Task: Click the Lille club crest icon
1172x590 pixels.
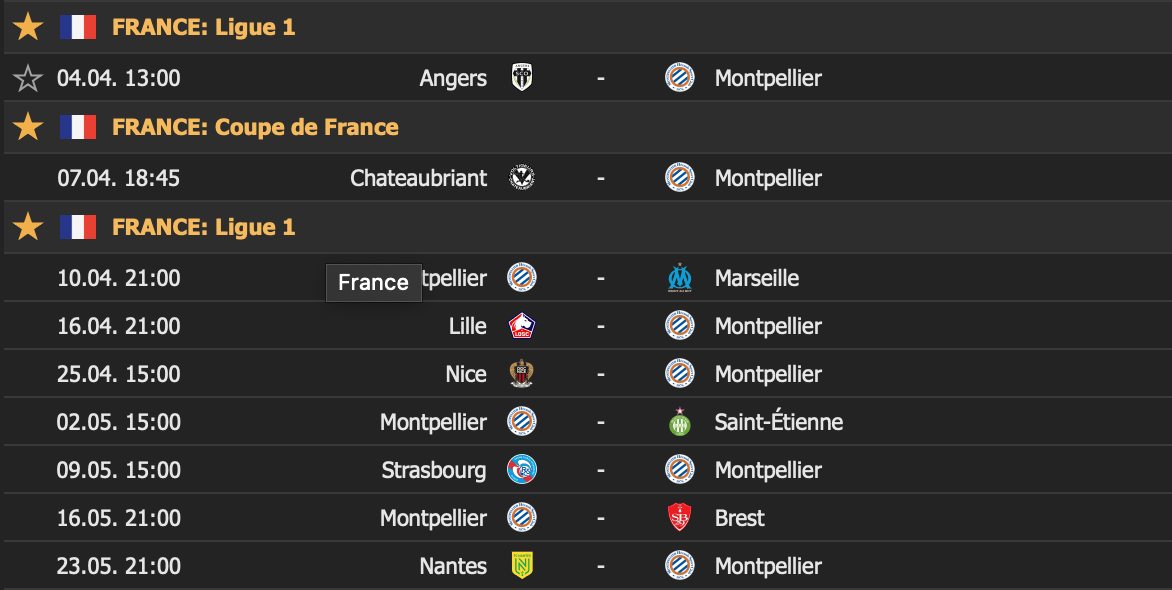Action: click(x=522, y=326)
